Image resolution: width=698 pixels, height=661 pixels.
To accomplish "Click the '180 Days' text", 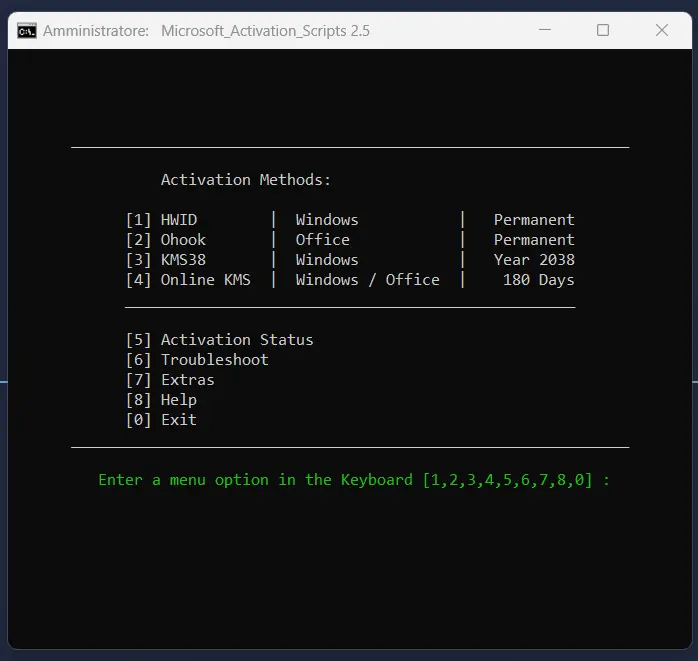I will tap(539, 280).
